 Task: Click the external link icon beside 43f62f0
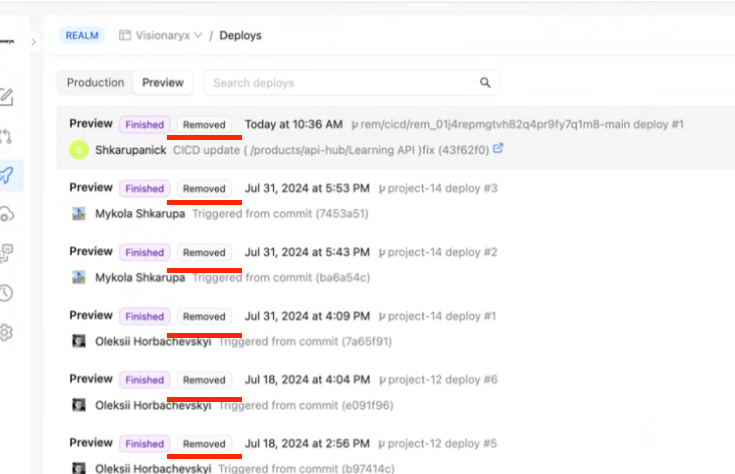(499, 149)
